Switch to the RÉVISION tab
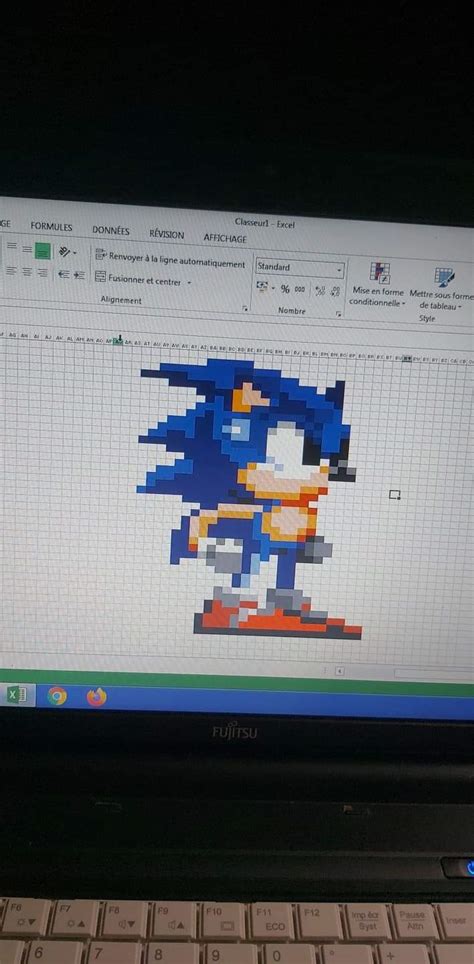This screenshot has height=964, width=474. tap(167, 234)
